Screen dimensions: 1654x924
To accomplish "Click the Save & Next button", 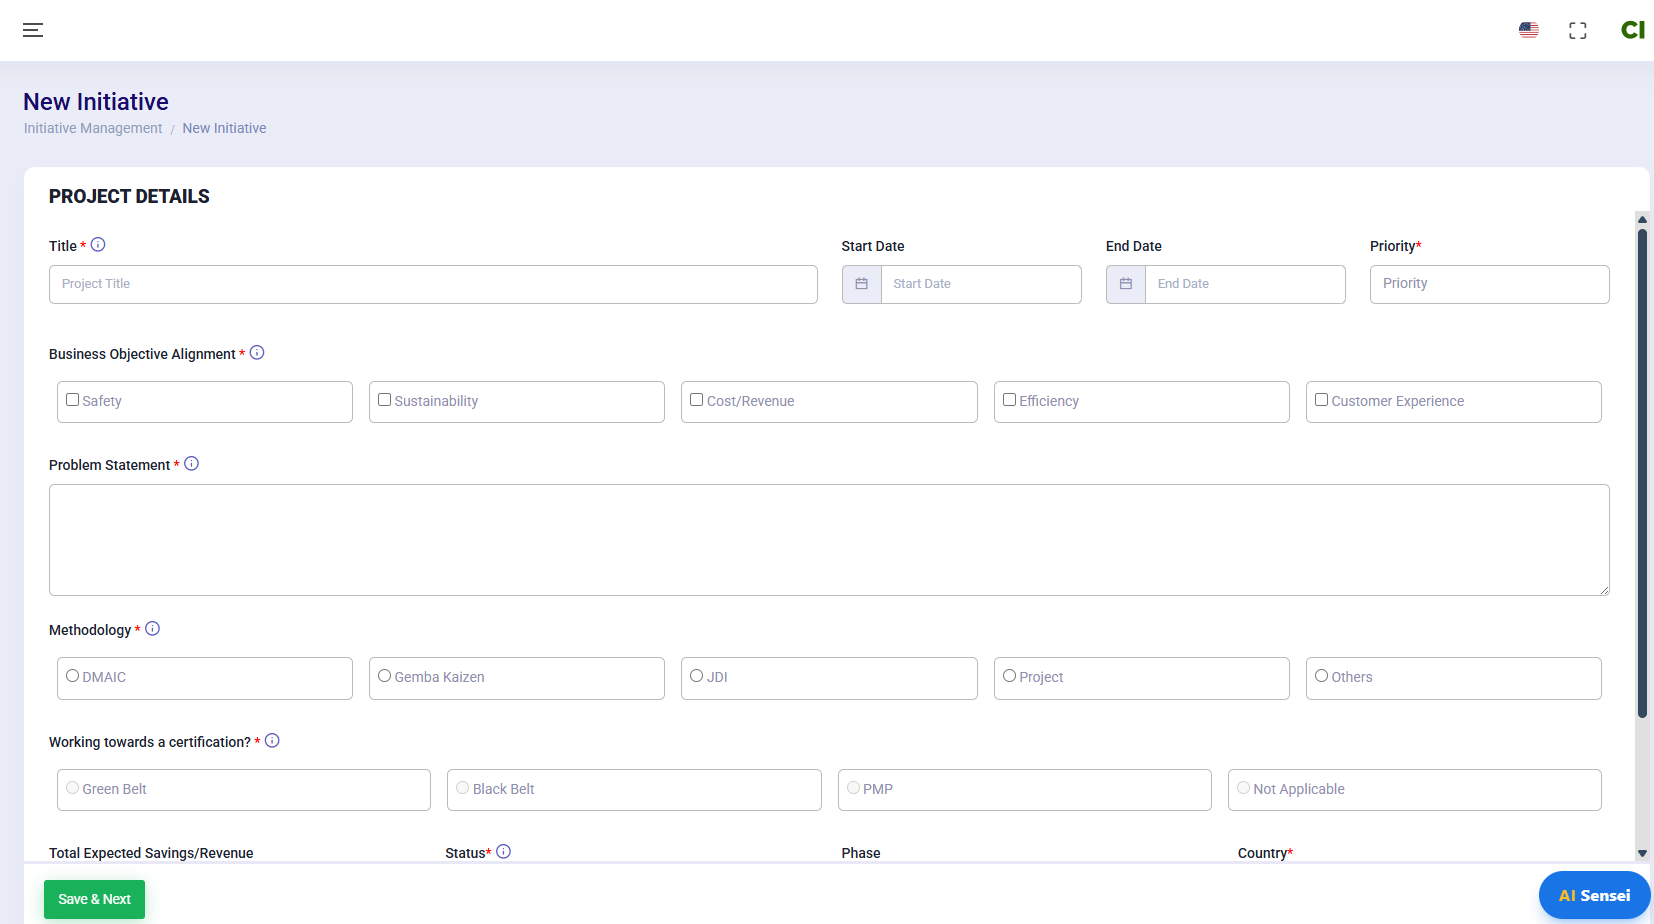I will click(94, 899).
